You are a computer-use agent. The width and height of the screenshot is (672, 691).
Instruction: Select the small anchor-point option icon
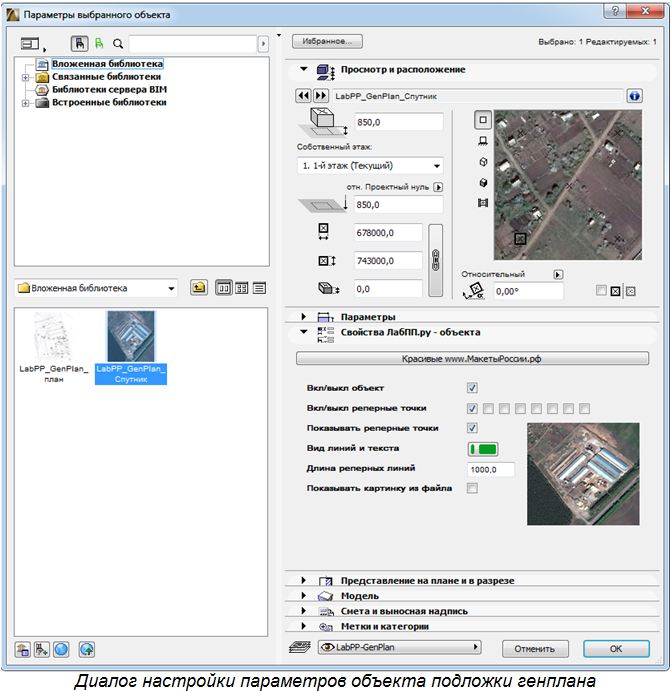(631, 291)
